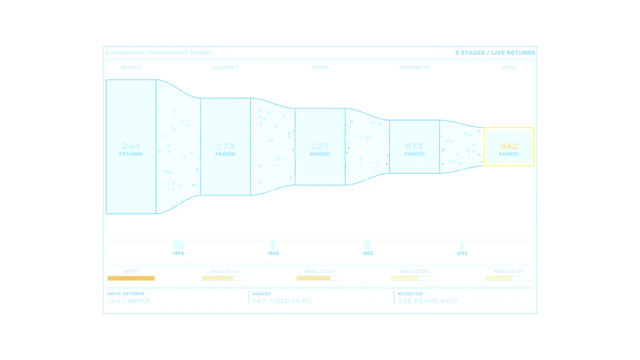Click the 'REJECTED' footer heading
The width and height of the screenshot is (640, 360).
tap(410, 294)
